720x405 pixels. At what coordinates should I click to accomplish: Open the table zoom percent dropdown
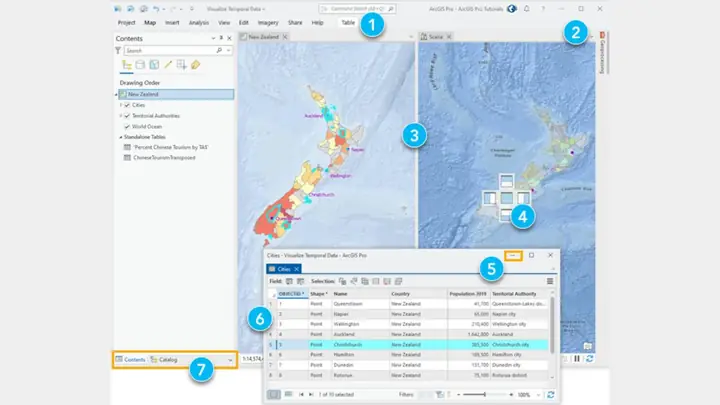point(538,394)
